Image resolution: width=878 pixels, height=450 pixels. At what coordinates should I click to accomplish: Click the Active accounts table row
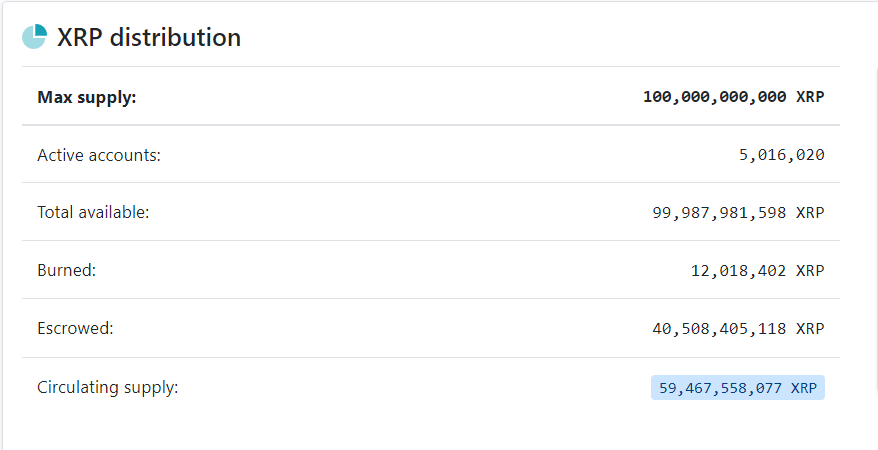[x=431, y=154]
